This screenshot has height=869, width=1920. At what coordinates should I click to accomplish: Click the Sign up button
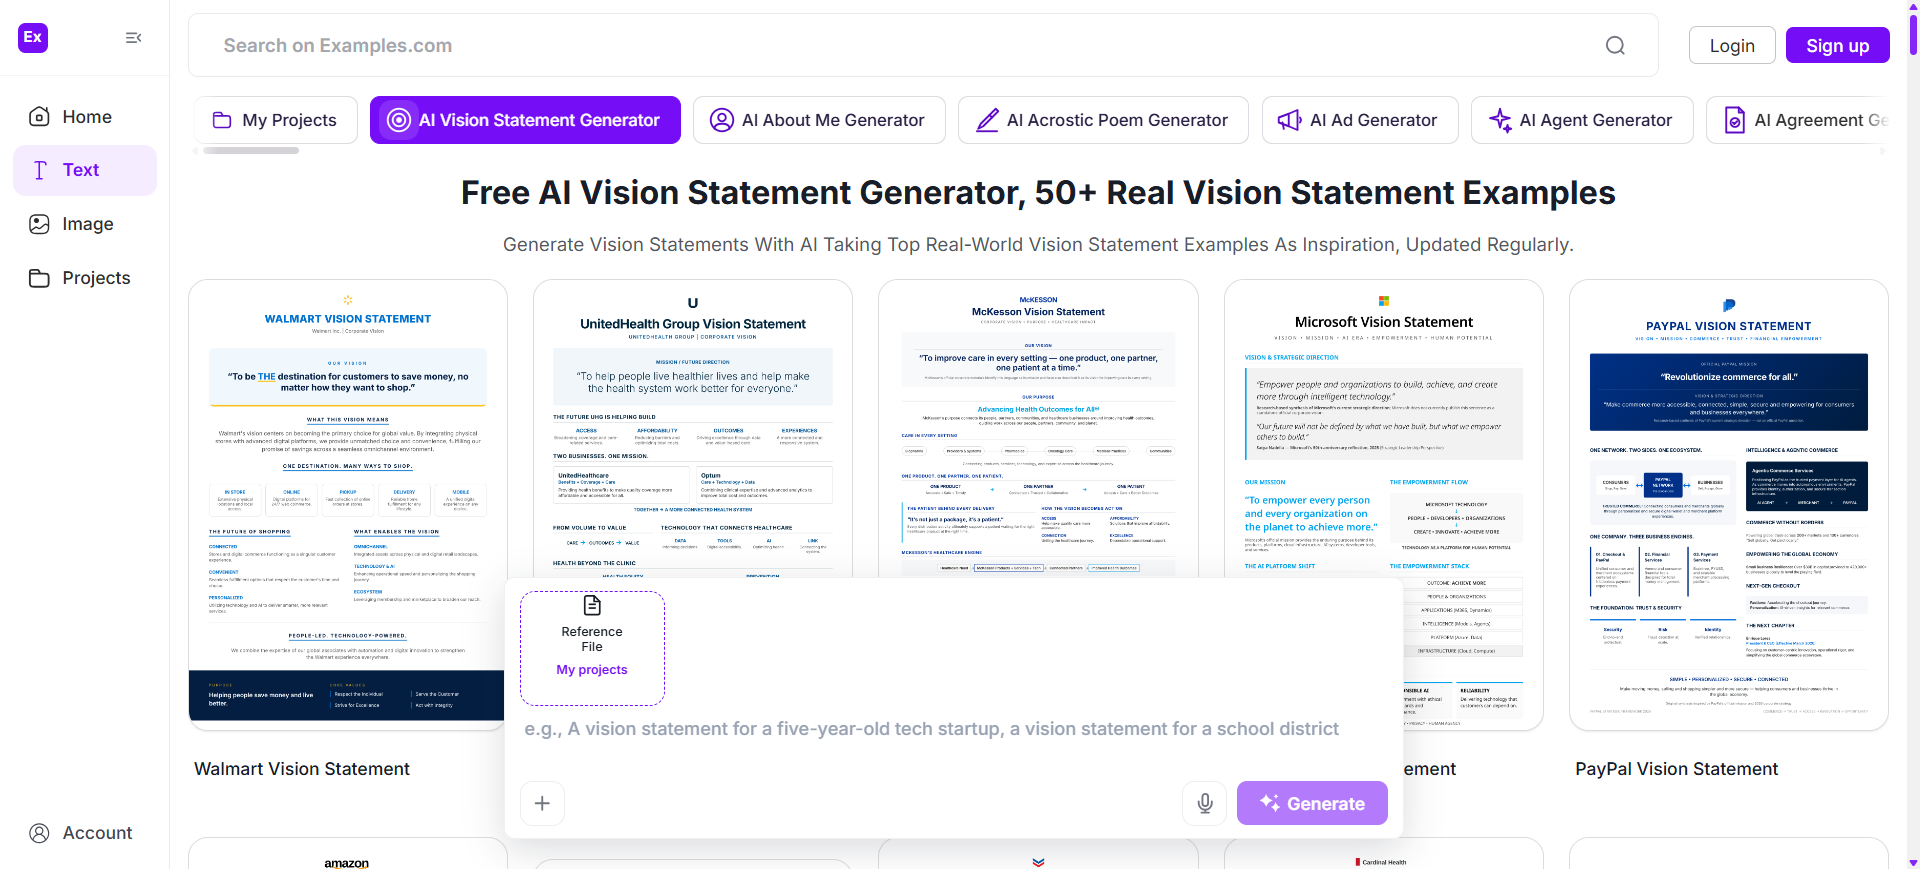[x=1838, y=45]
